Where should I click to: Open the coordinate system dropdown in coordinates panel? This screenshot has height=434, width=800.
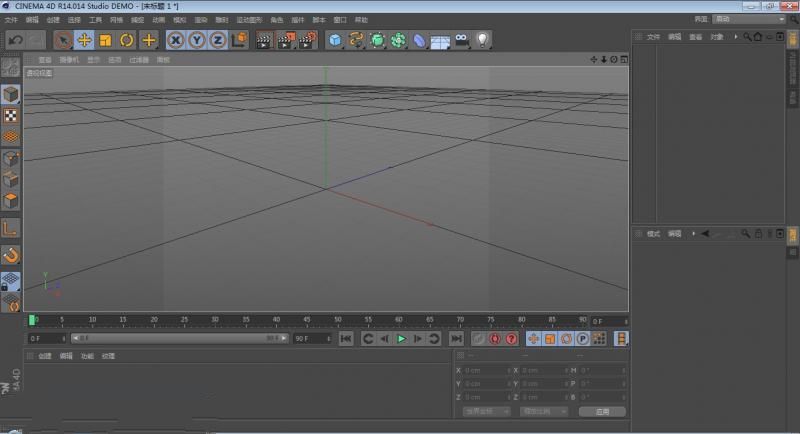[486, 411]
